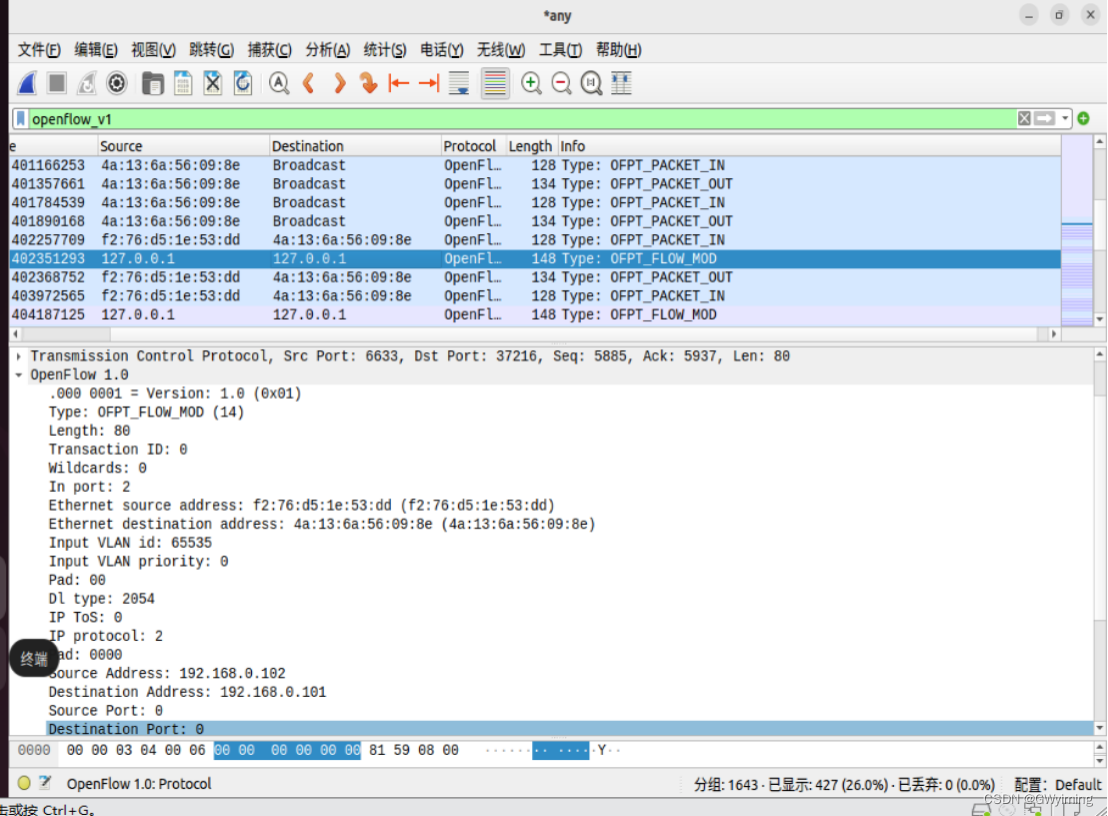Restart the current capture

pos(86,83)
